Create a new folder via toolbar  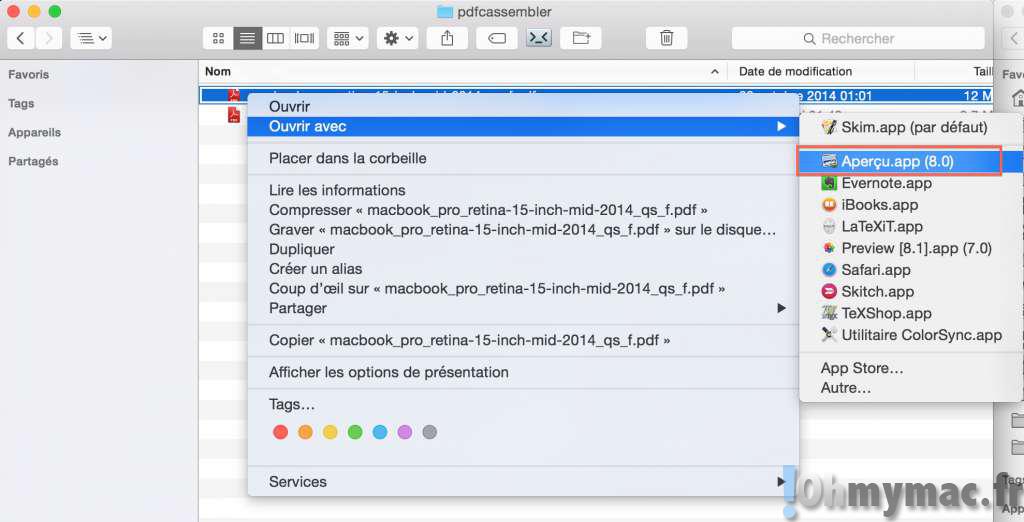coord(581,39)
